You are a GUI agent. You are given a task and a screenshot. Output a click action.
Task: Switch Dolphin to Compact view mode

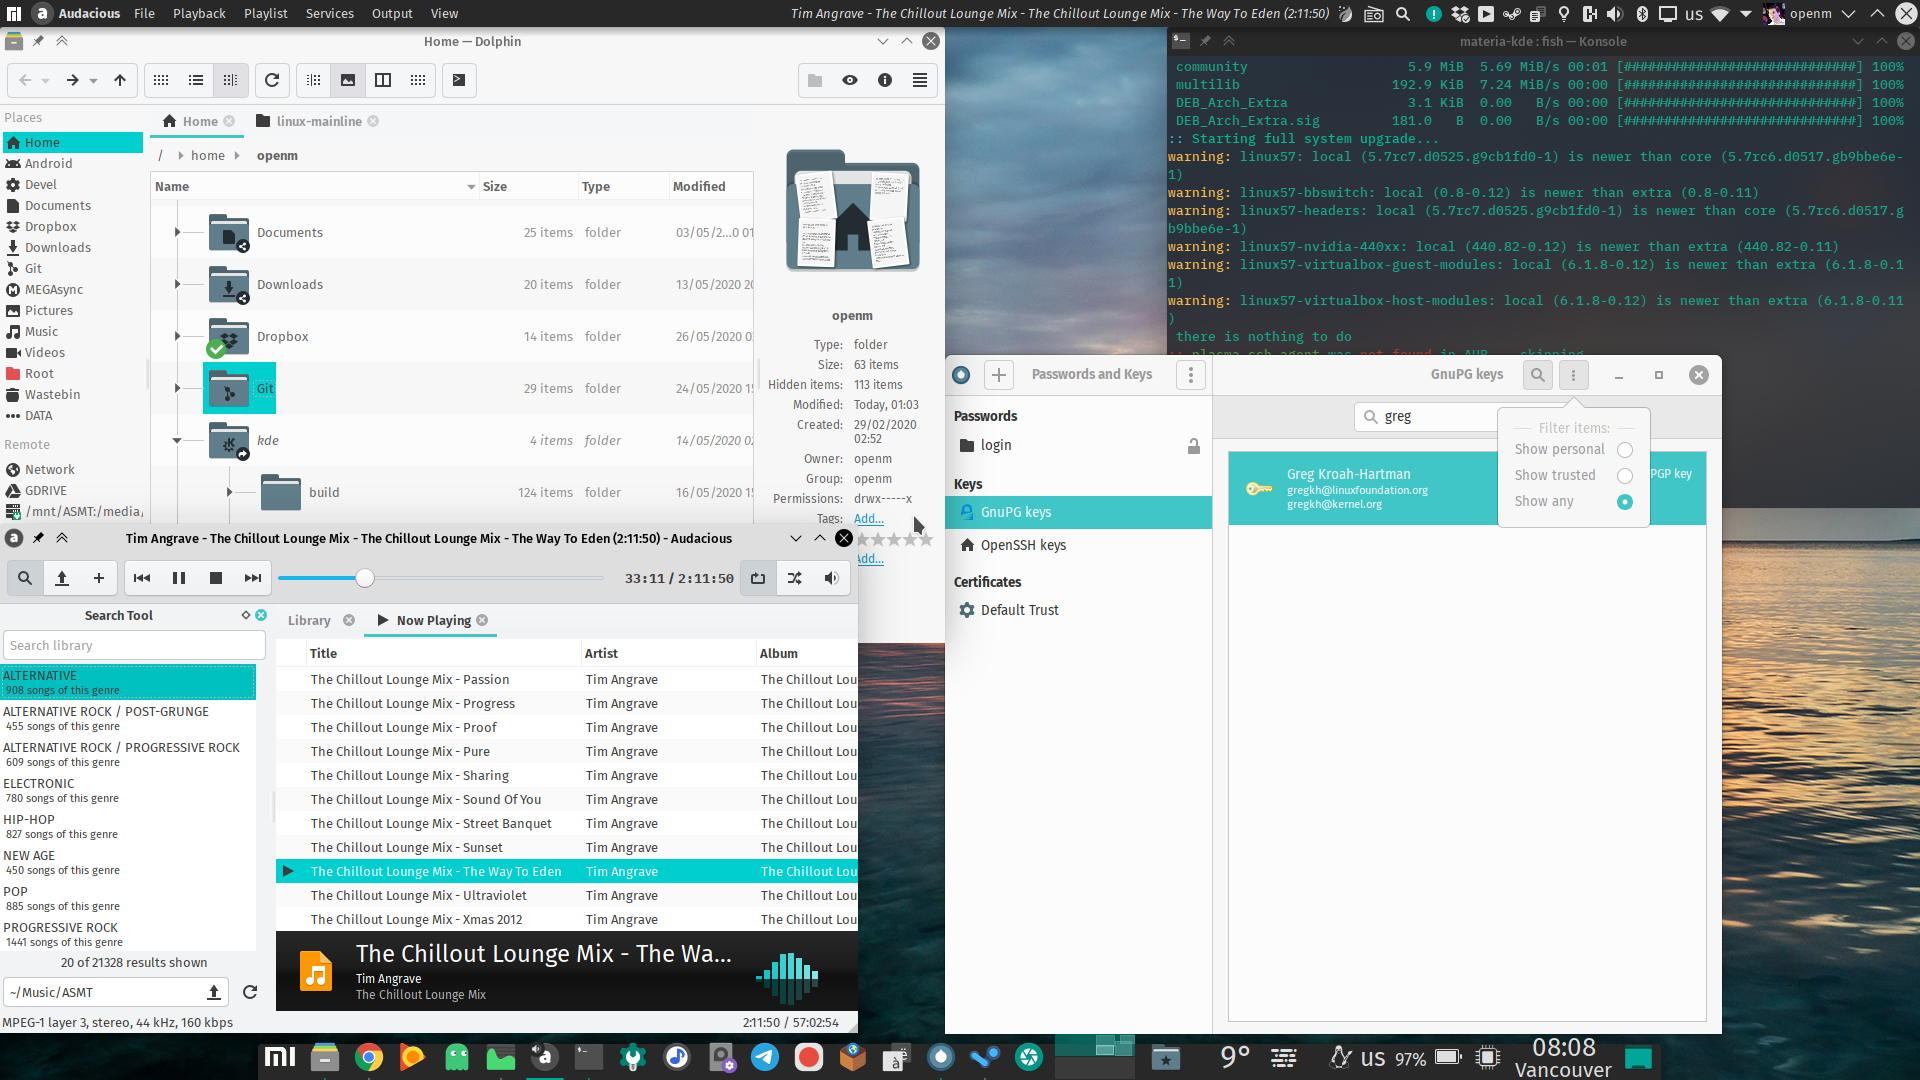coord(196,80)
